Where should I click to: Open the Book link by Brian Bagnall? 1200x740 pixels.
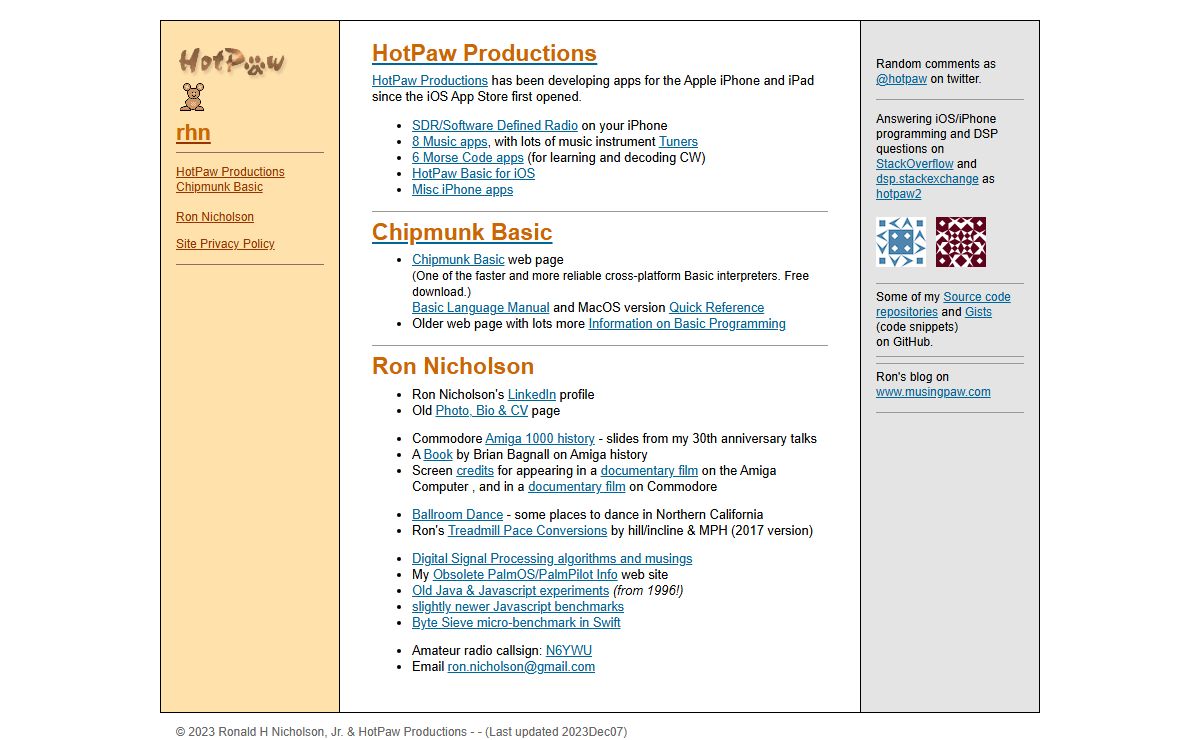[438, 455]
